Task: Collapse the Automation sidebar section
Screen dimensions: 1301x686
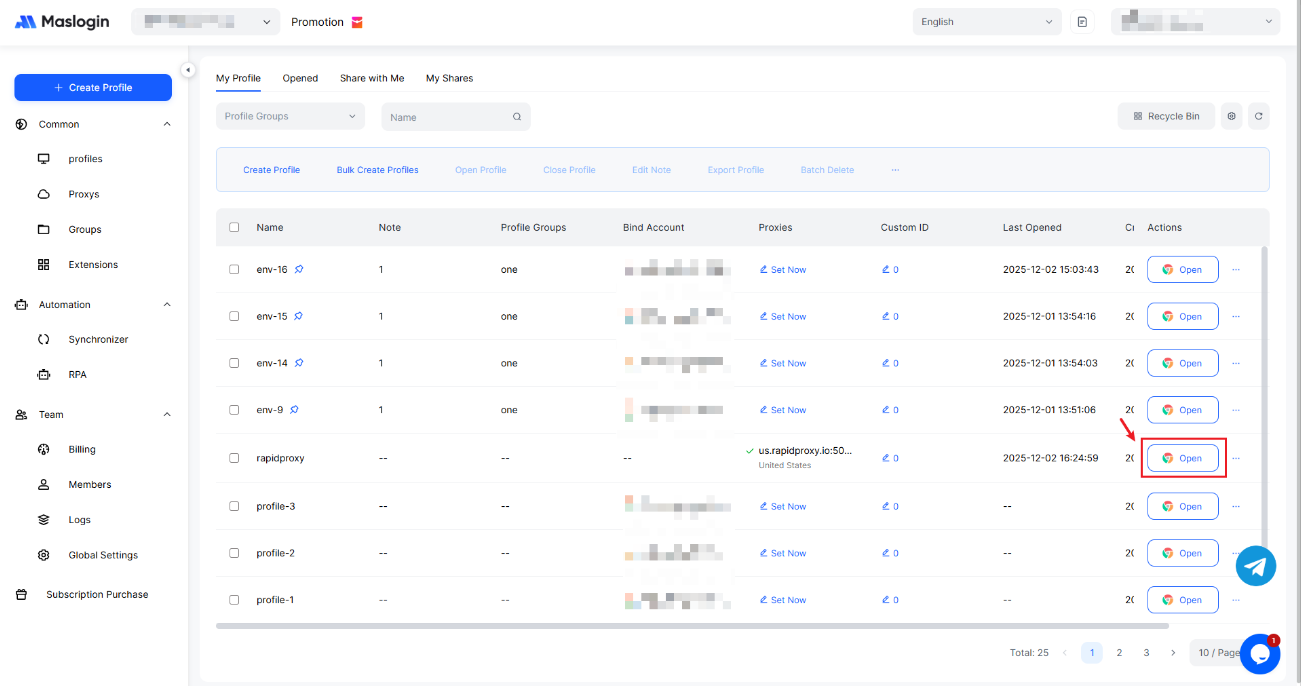Action: [x=166, y=305]
